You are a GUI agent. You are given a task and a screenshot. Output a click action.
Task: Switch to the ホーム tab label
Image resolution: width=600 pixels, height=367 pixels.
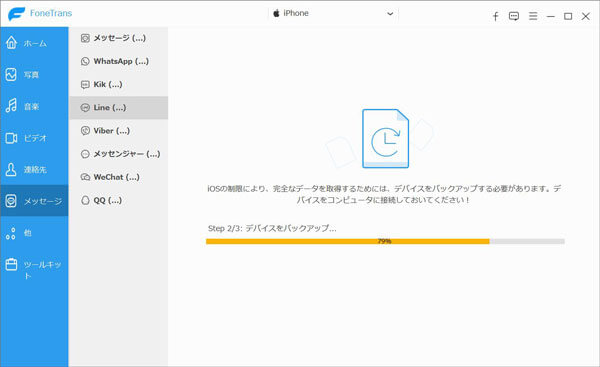coord(35,43)
